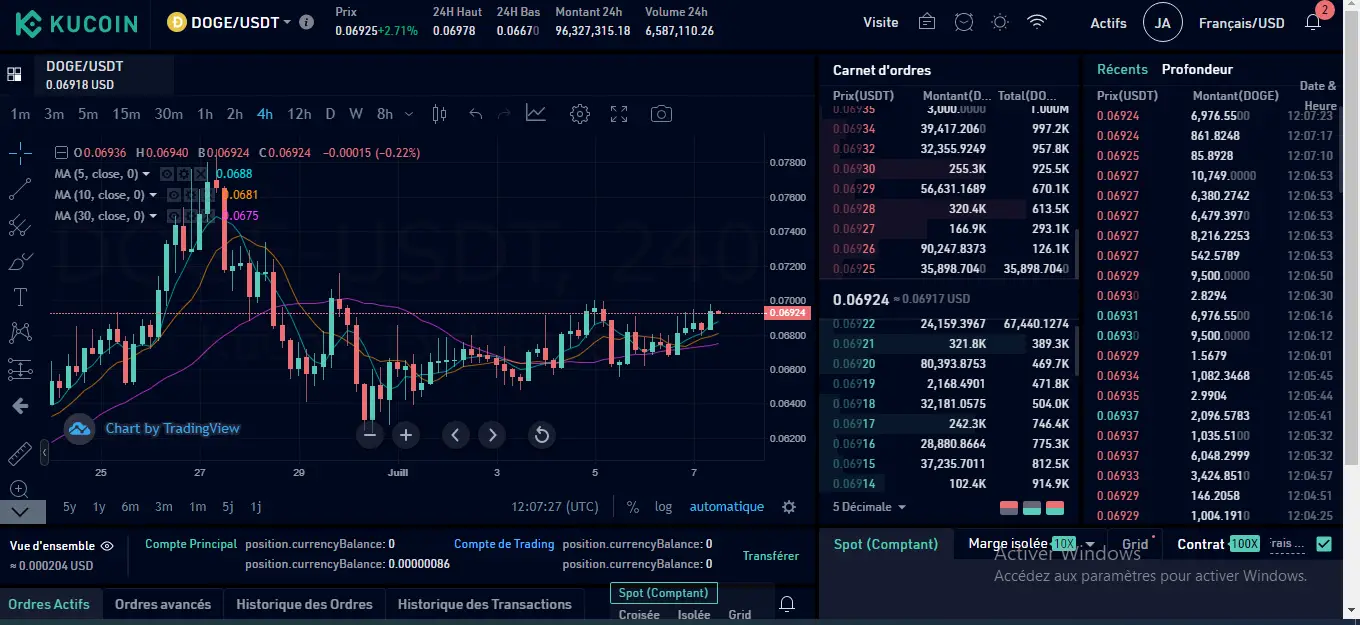Viewport: 1360px width, 625px height.
Task: Expand the DOGE/USDT pair selector
Action: (x=236, y=22)
